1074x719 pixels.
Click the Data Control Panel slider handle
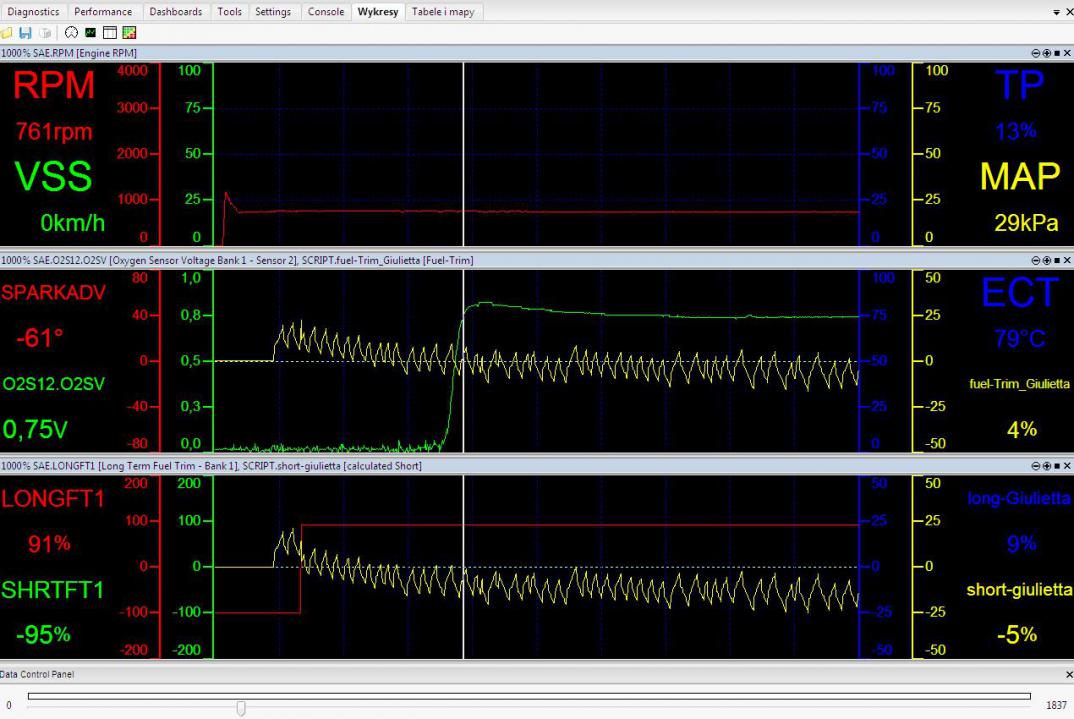[x=241, y=708]
